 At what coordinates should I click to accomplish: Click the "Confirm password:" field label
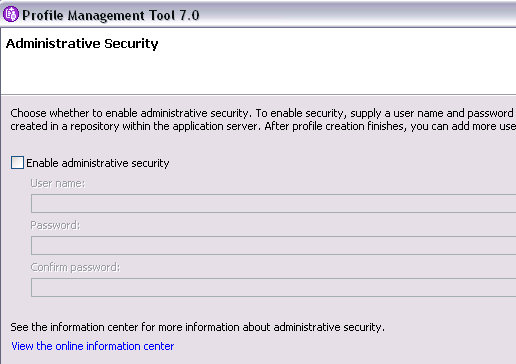click(x=75, y=267)
